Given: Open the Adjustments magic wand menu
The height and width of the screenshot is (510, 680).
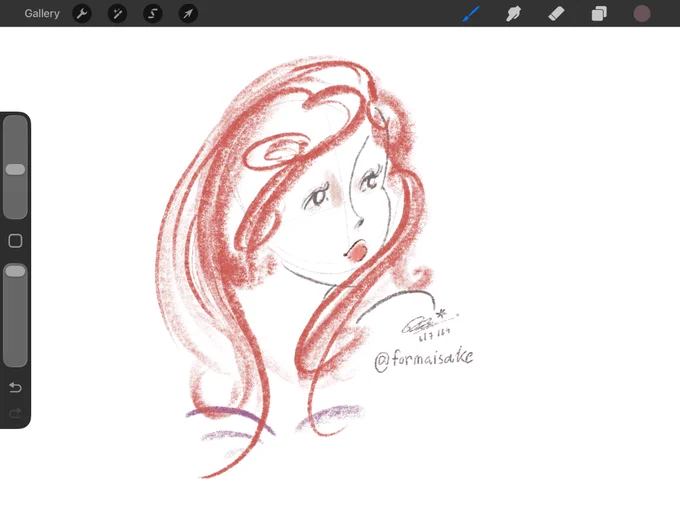Looking at the screenshot, I should coord(118,14).
